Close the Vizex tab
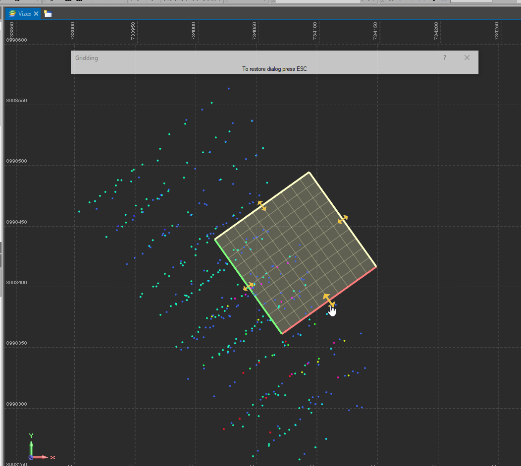Screen dimensions: 521x466 coord(36,14)
